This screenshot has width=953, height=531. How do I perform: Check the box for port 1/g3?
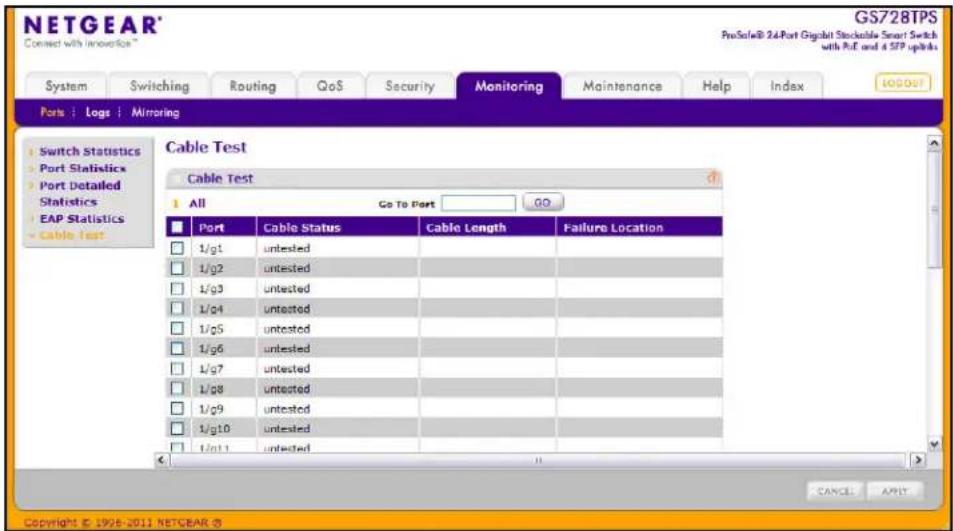pyautogui.click(x=177, y=289)
